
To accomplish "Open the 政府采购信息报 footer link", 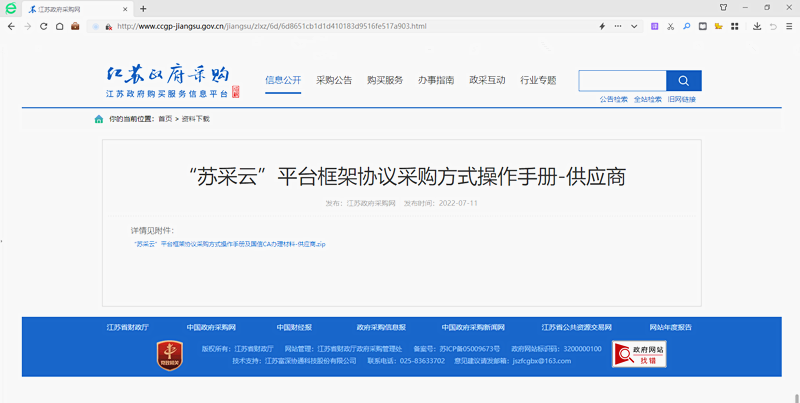I will 381,328.
